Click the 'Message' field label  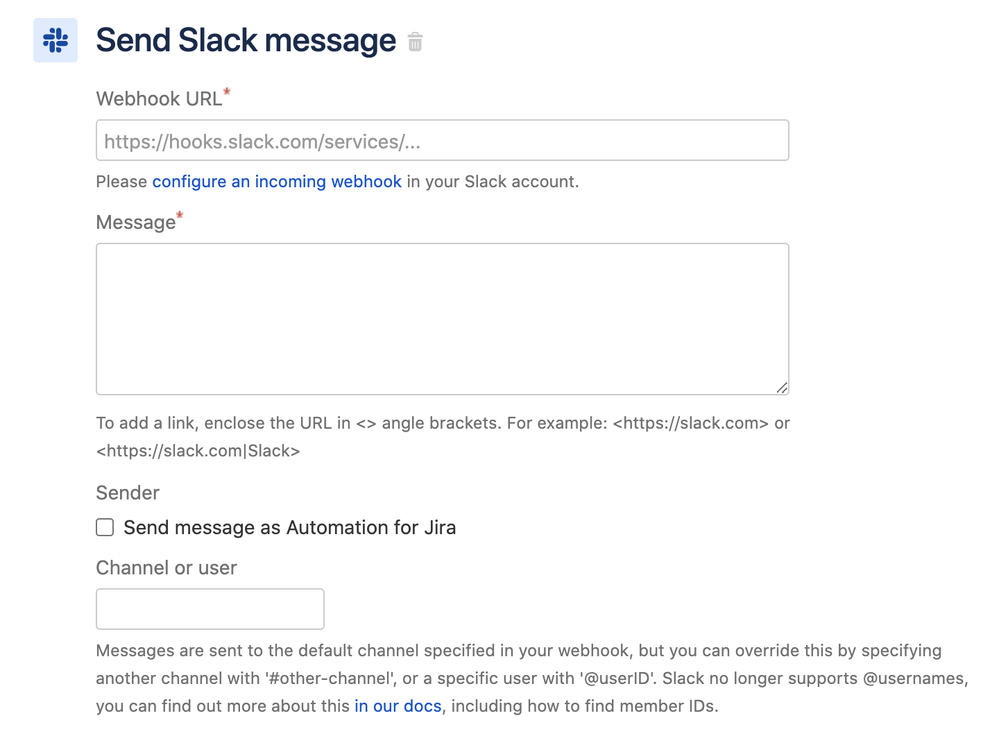pos(135,222)
